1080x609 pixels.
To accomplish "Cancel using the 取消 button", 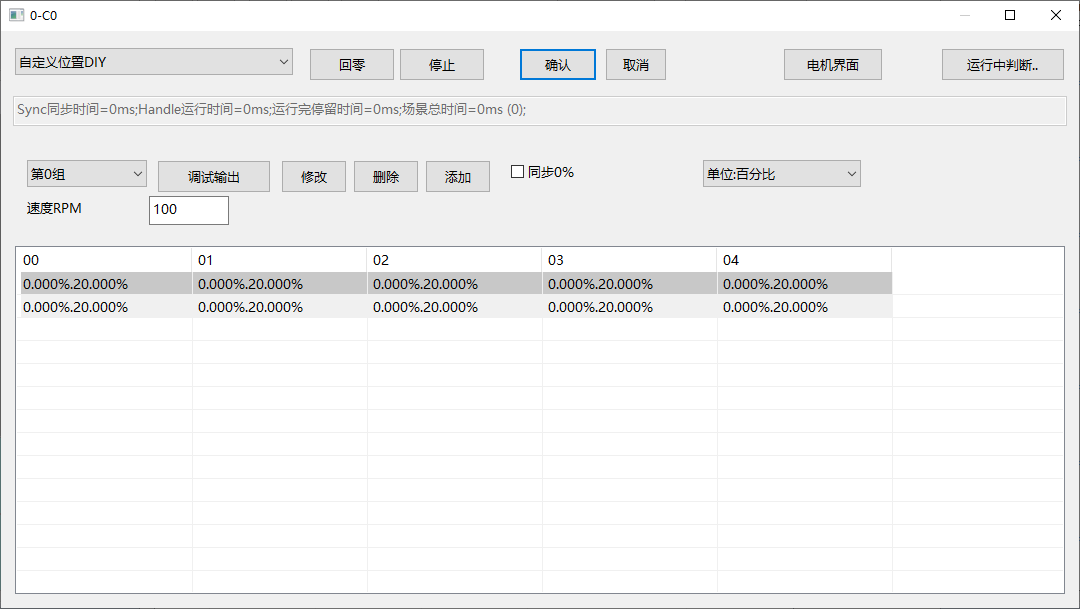I will click(636, 65).
